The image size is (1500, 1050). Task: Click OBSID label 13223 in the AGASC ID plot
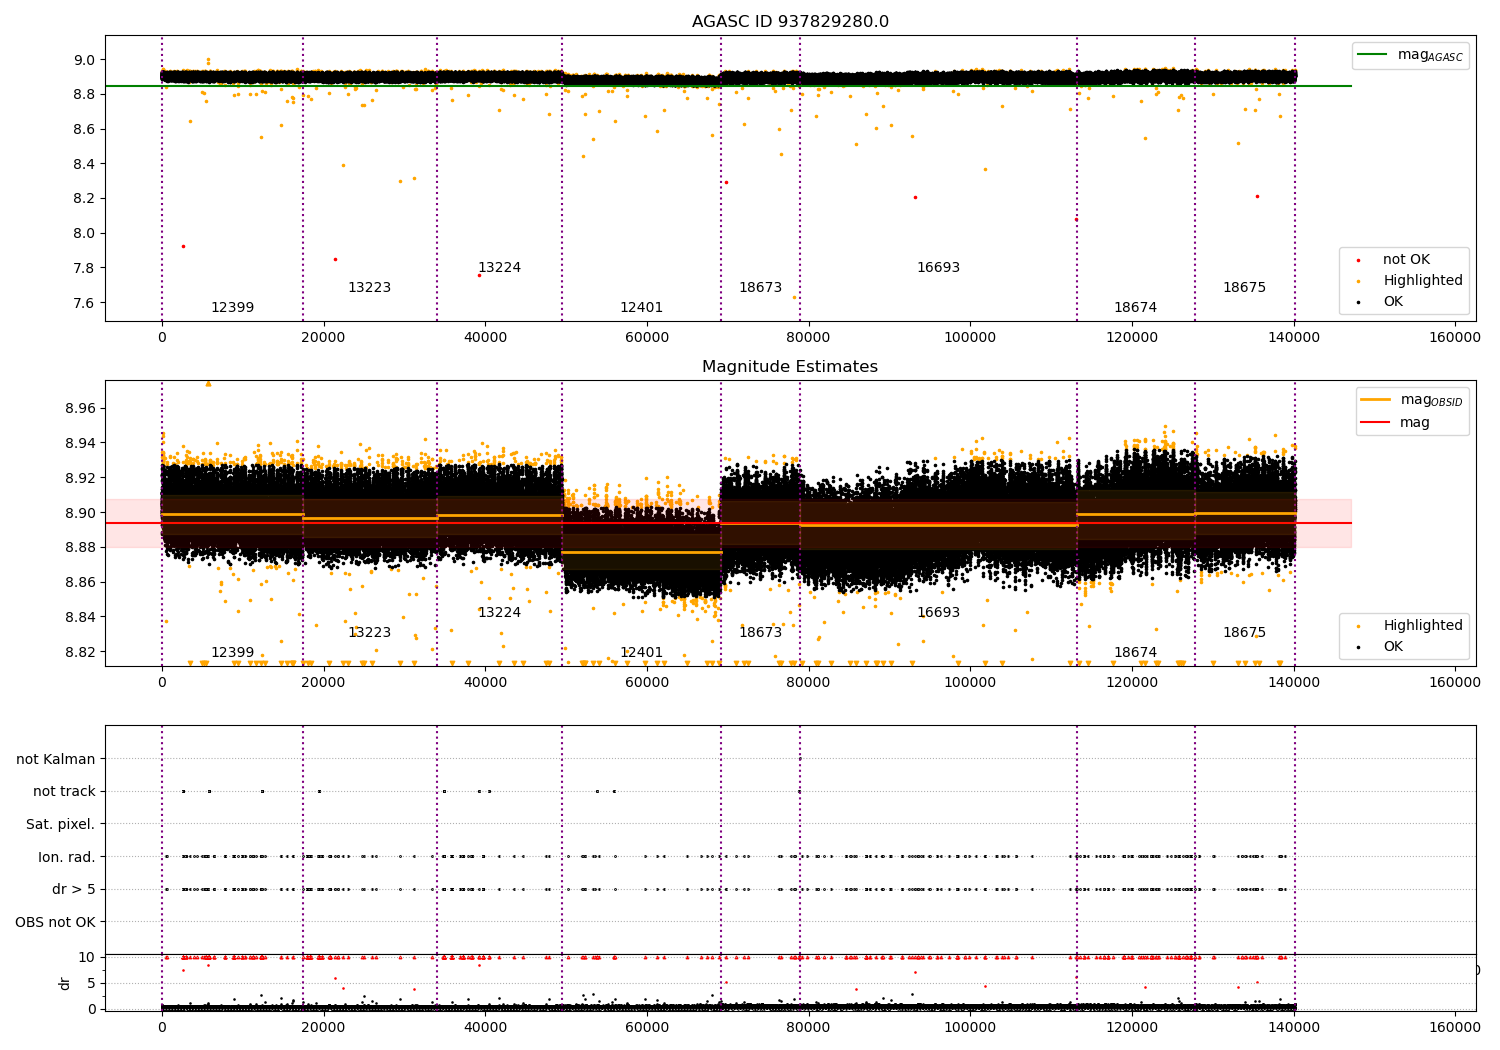pos(369,288)
